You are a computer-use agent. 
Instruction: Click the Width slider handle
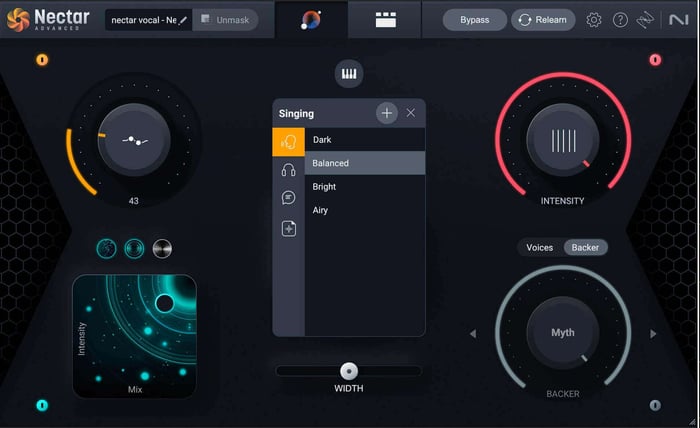pyautogui.click(x=349, y=371)
